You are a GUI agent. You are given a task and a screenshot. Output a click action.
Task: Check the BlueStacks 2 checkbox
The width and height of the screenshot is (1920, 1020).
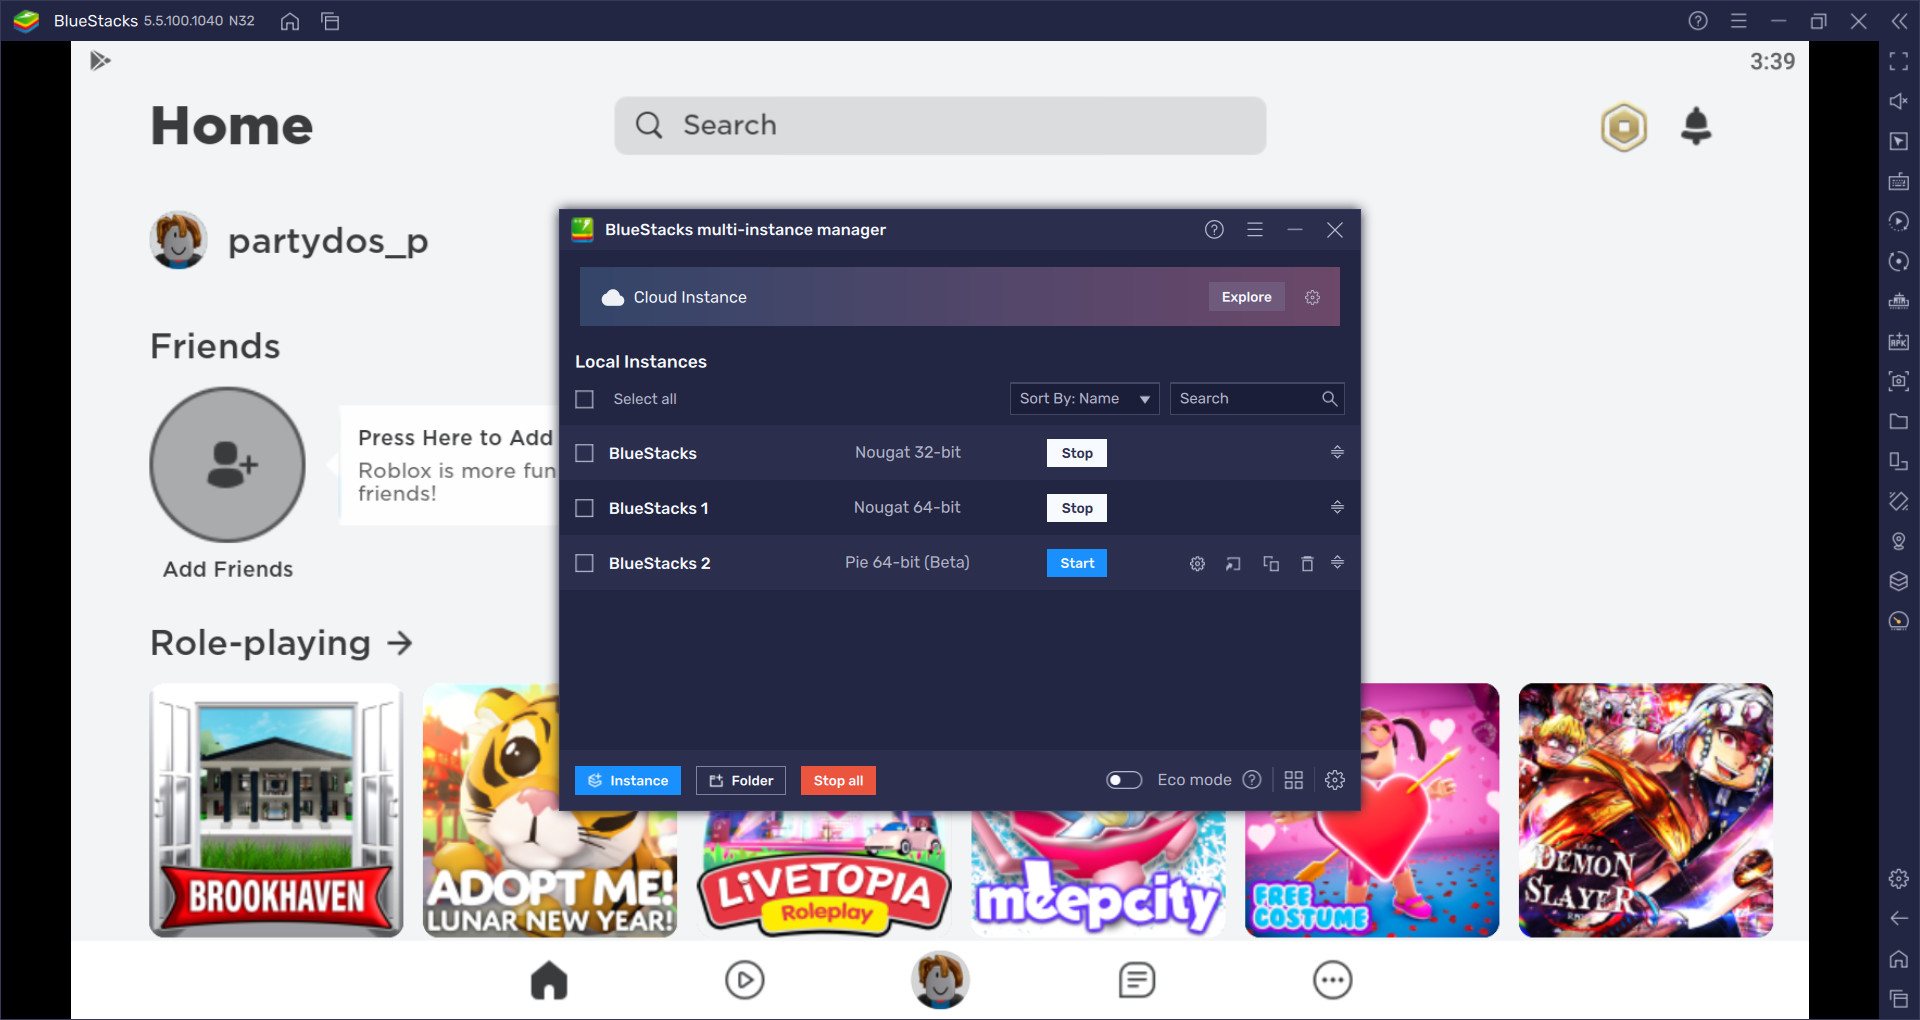pos(585,563)
